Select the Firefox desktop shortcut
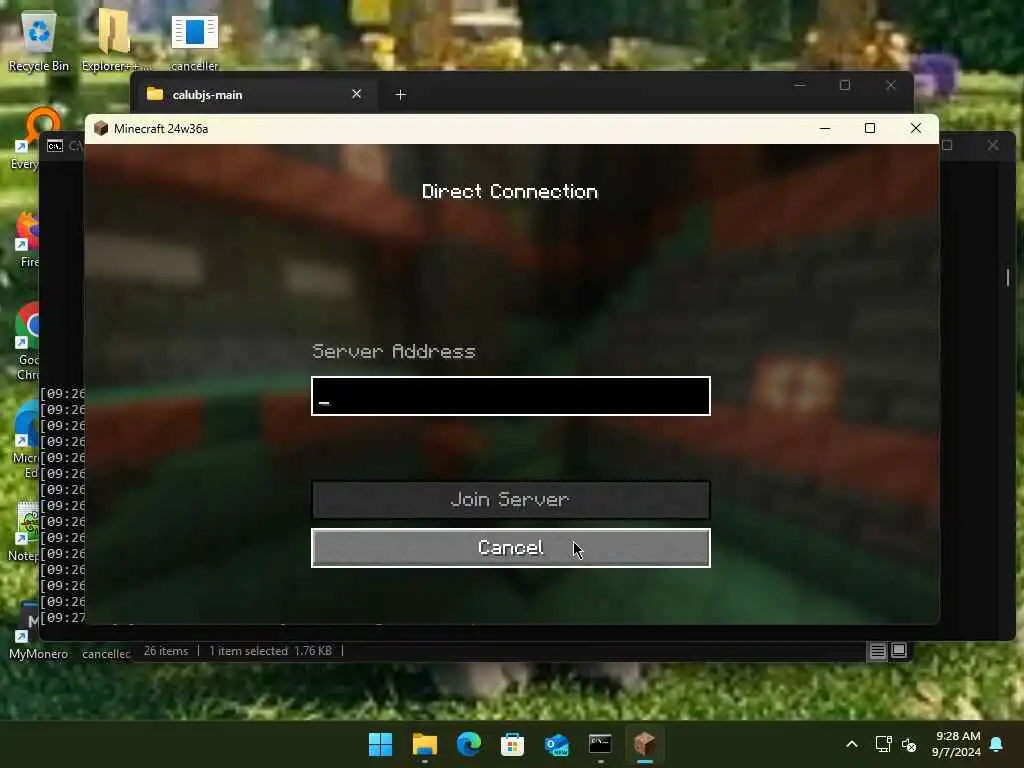 click(x=27, y=239)
